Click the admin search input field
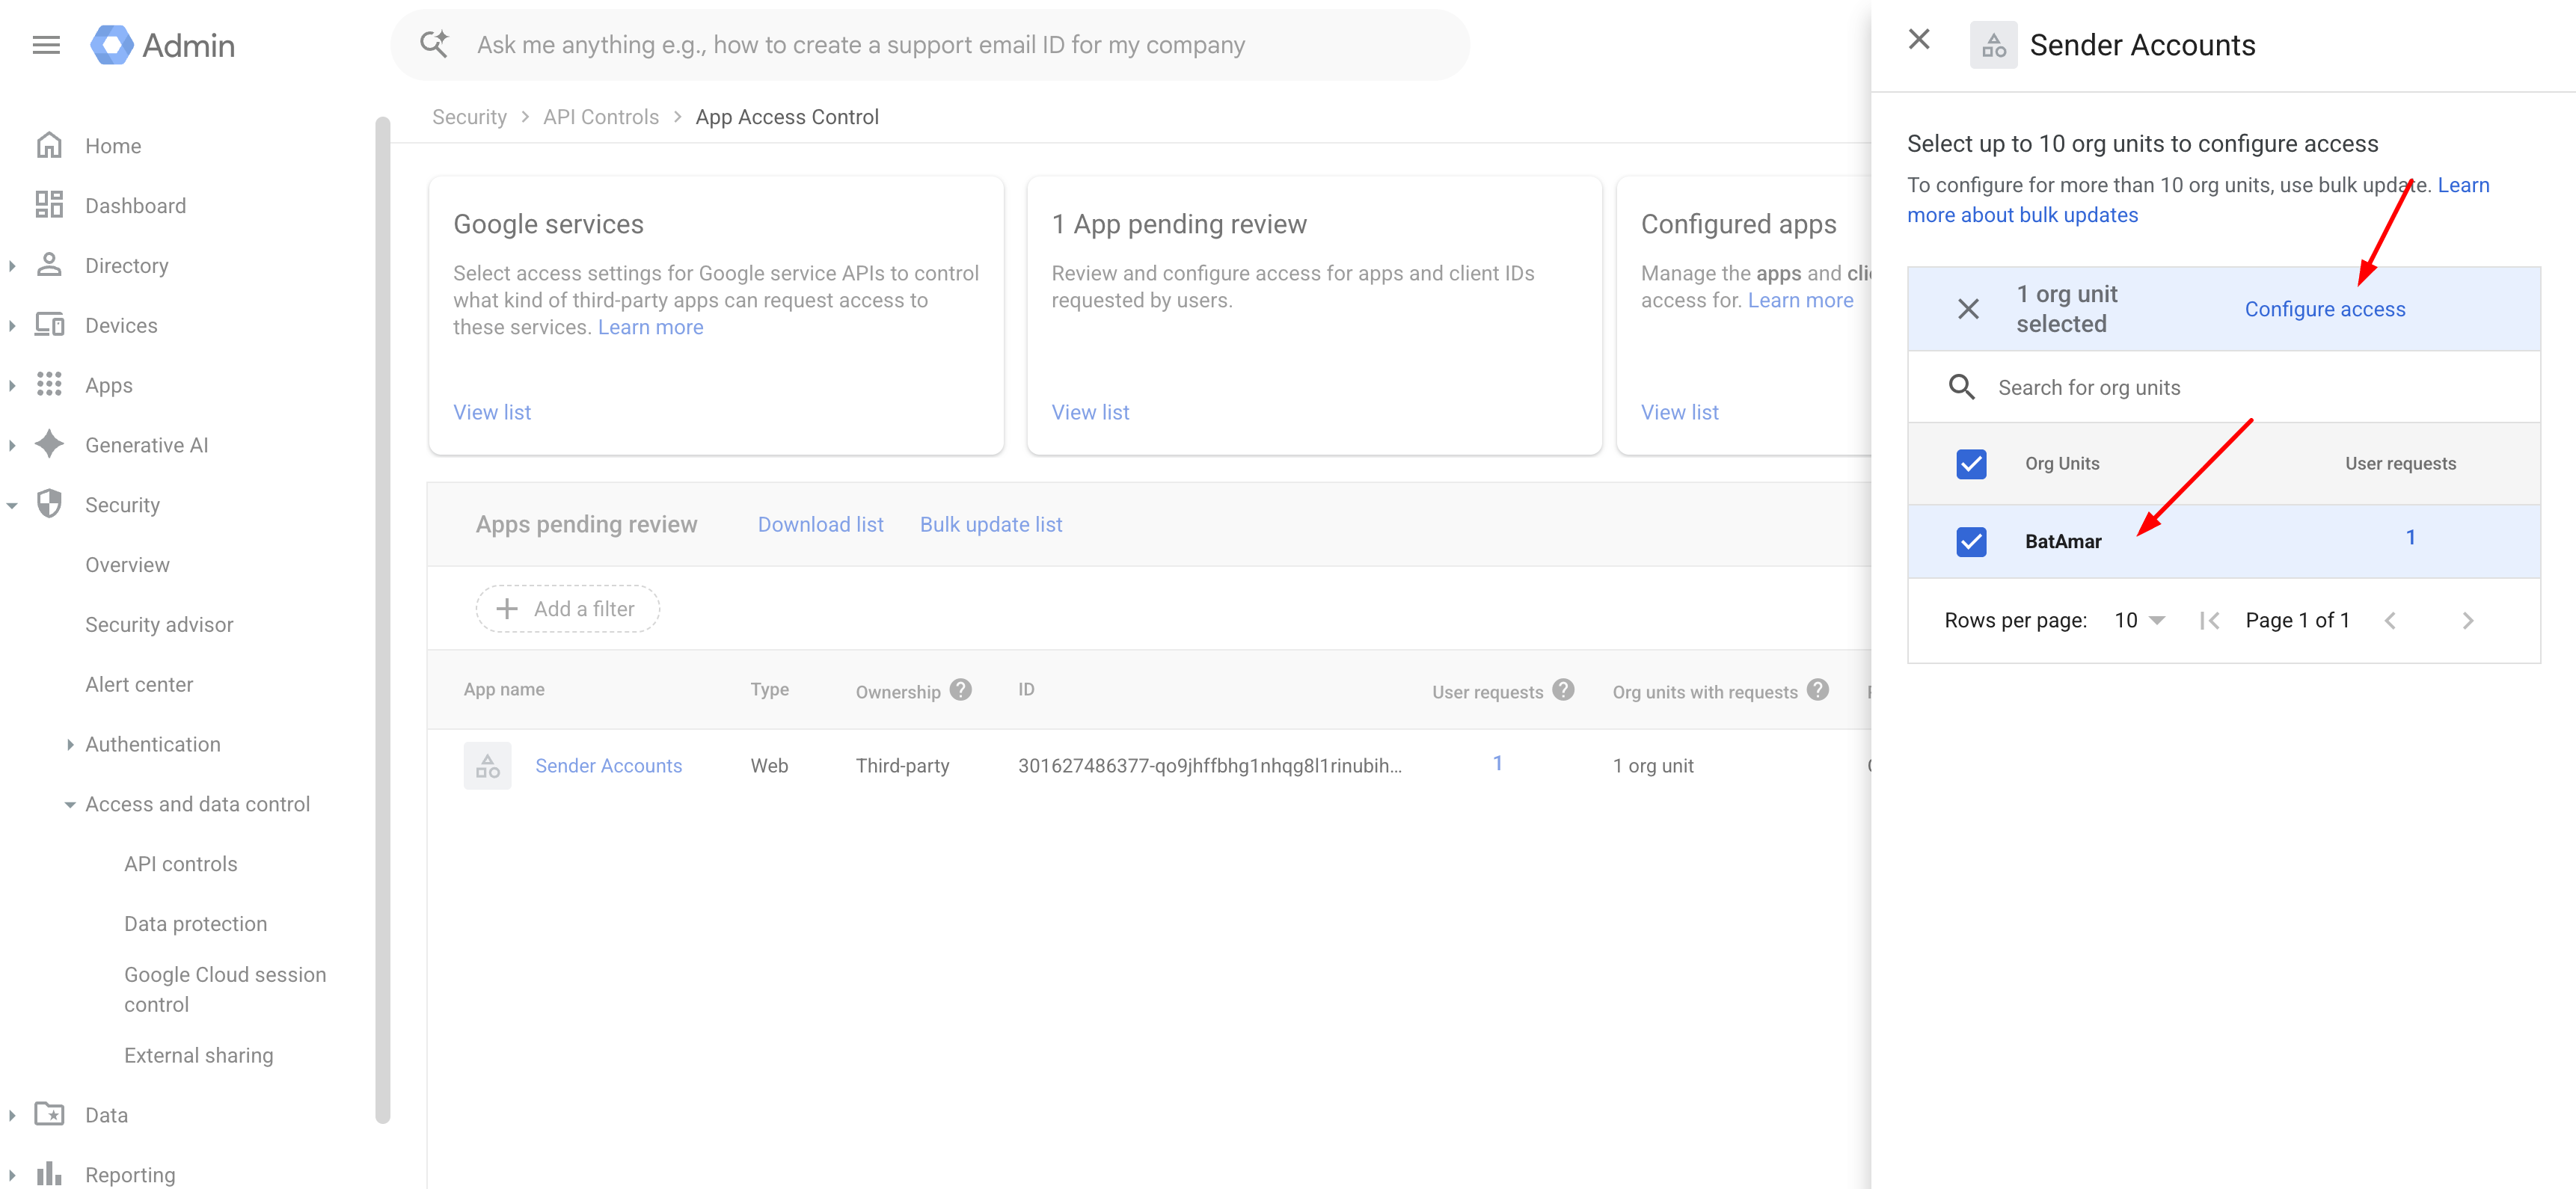Image resolution: width=2576 pixels, height=1189 pixels. click(x=930, y=45)
